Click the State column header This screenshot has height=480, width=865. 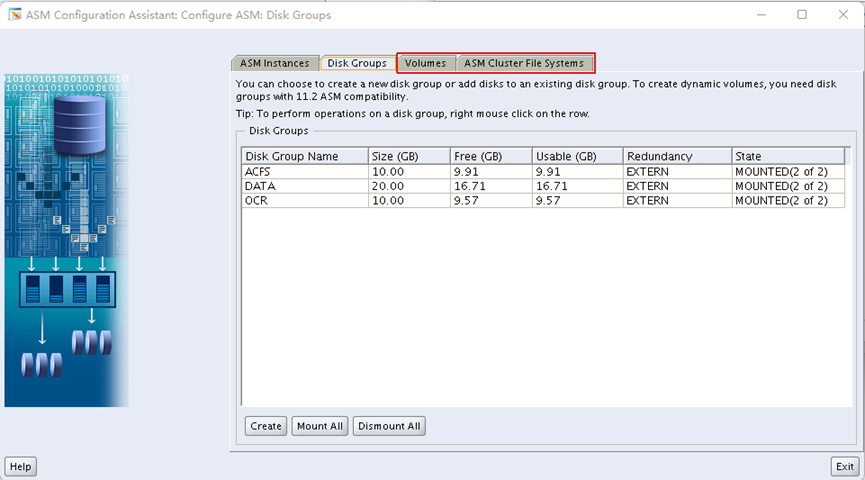[788, 156]
